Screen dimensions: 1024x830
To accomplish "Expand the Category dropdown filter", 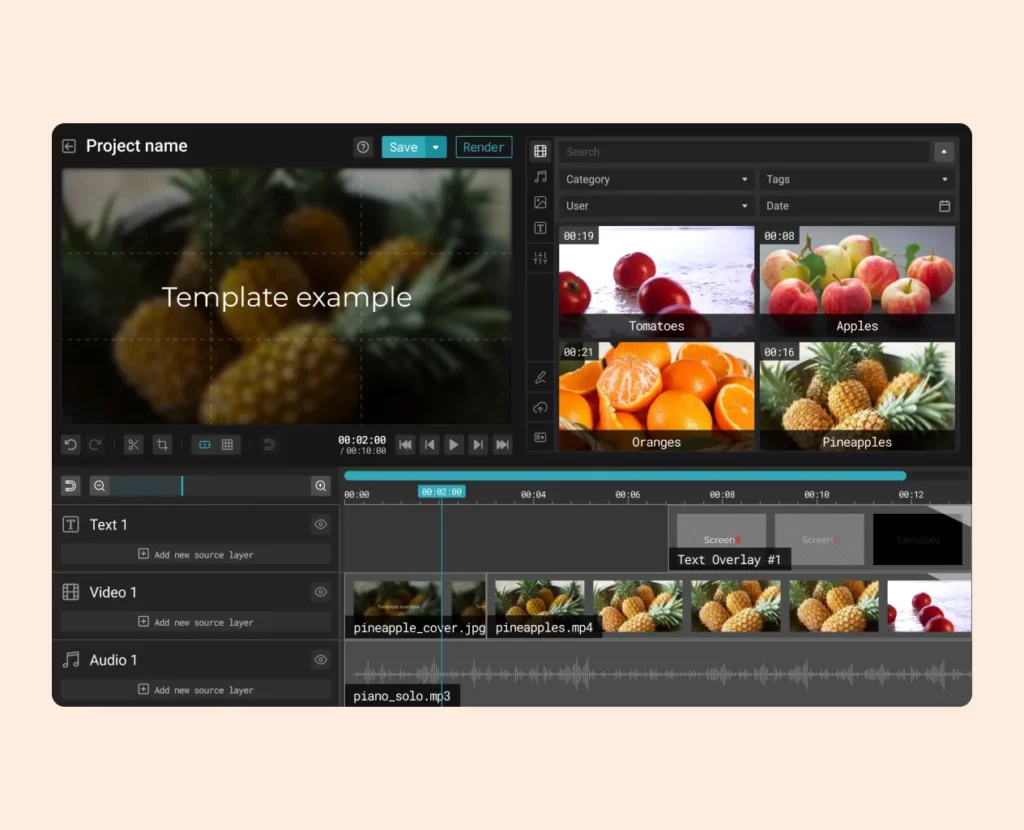I will point(656,180).
